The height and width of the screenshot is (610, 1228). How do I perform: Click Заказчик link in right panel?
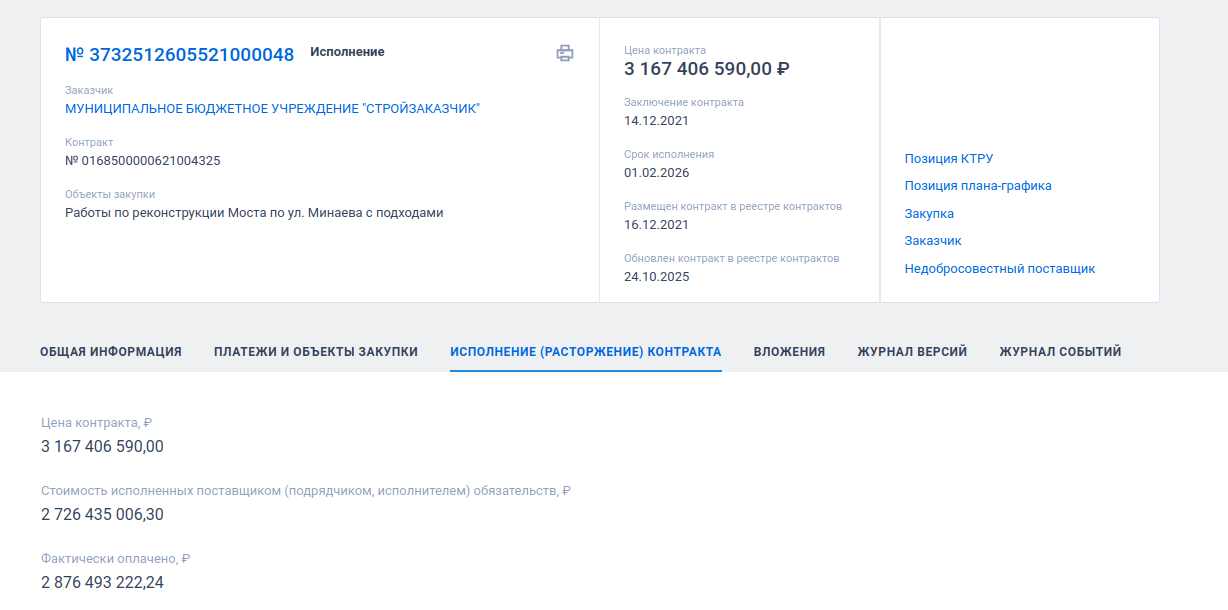(x=932, y=240)
